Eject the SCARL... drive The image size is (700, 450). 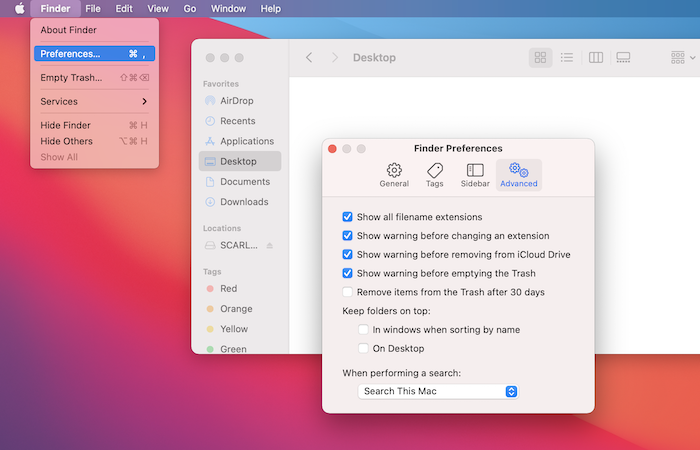[x=270, y=245]
